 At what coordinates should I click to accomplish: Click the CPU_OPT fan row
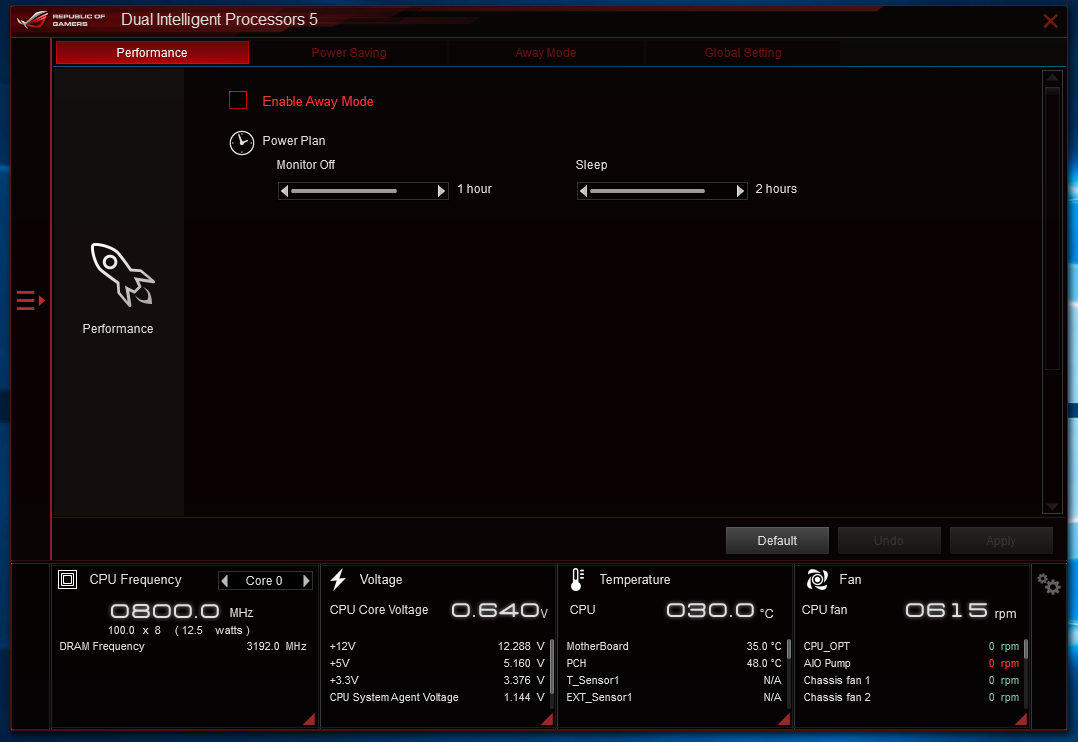coord(911,646)
